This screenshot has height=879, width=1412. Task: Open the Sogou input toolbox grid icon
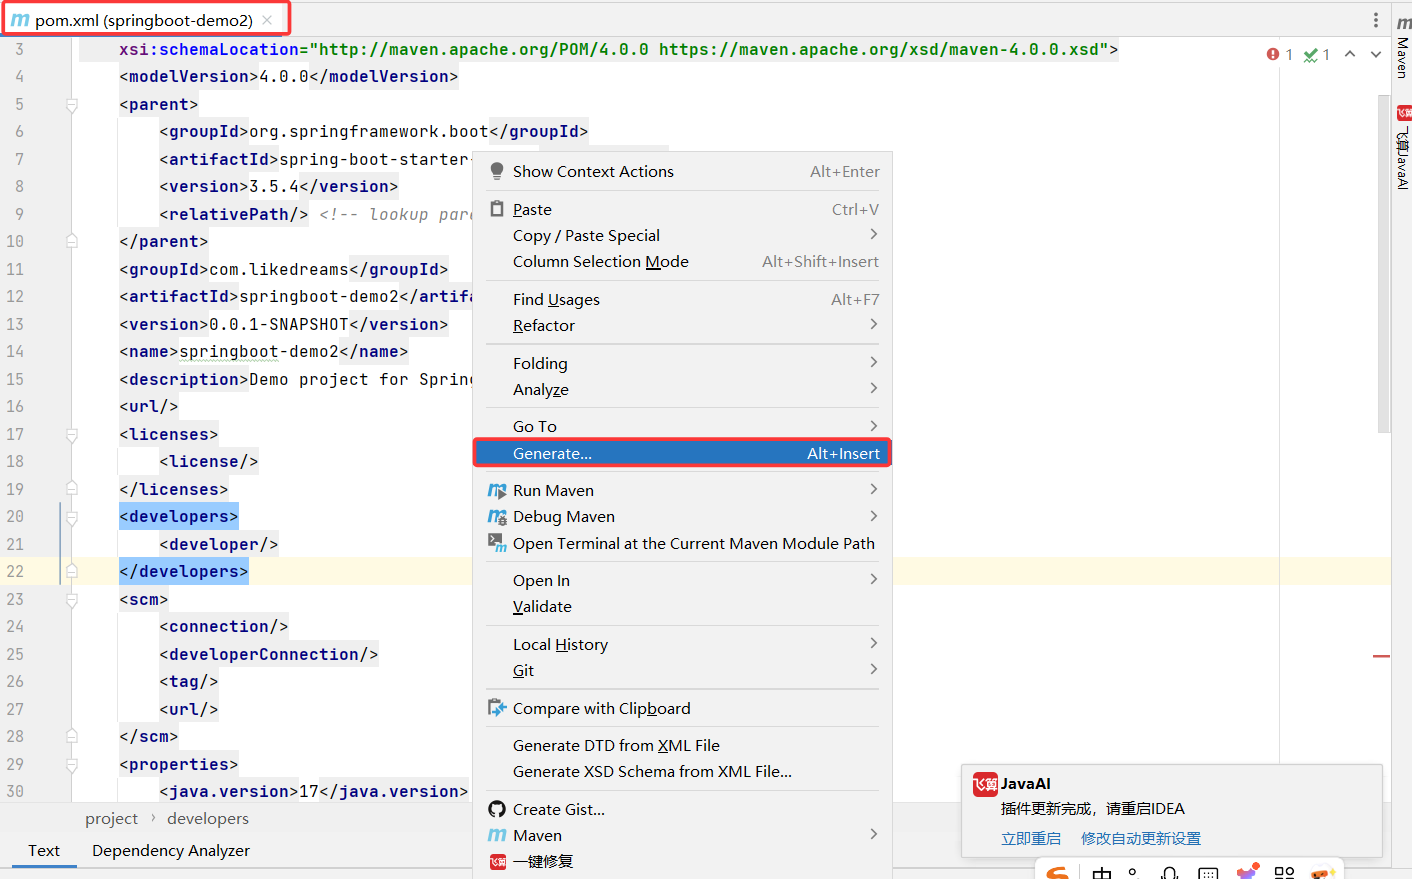[x=1285, y=873]
